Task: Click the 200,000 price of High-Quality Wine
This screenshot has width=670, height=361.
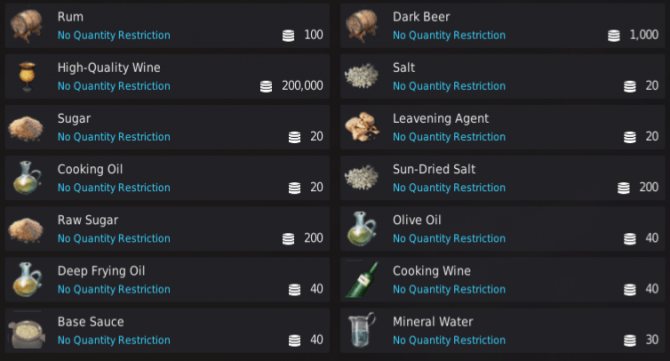Action: tap(302, 86)
